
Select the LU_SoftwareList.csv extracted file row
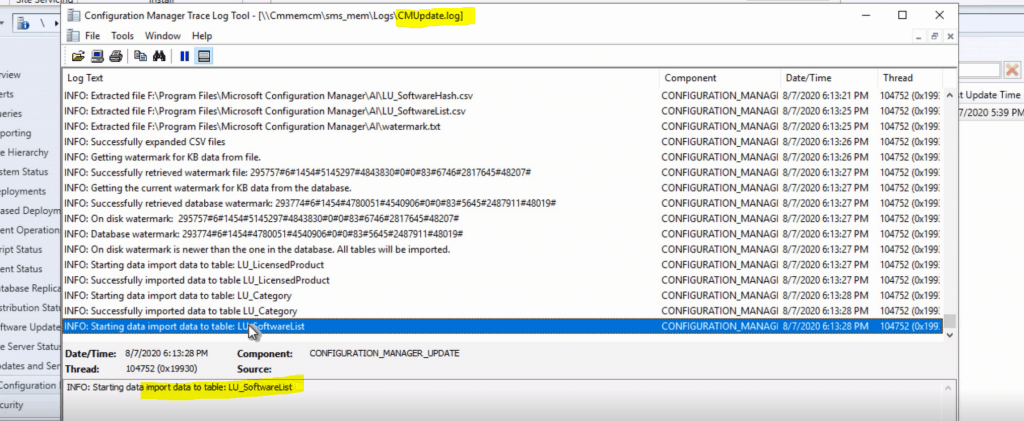click(x=502, y=111)
